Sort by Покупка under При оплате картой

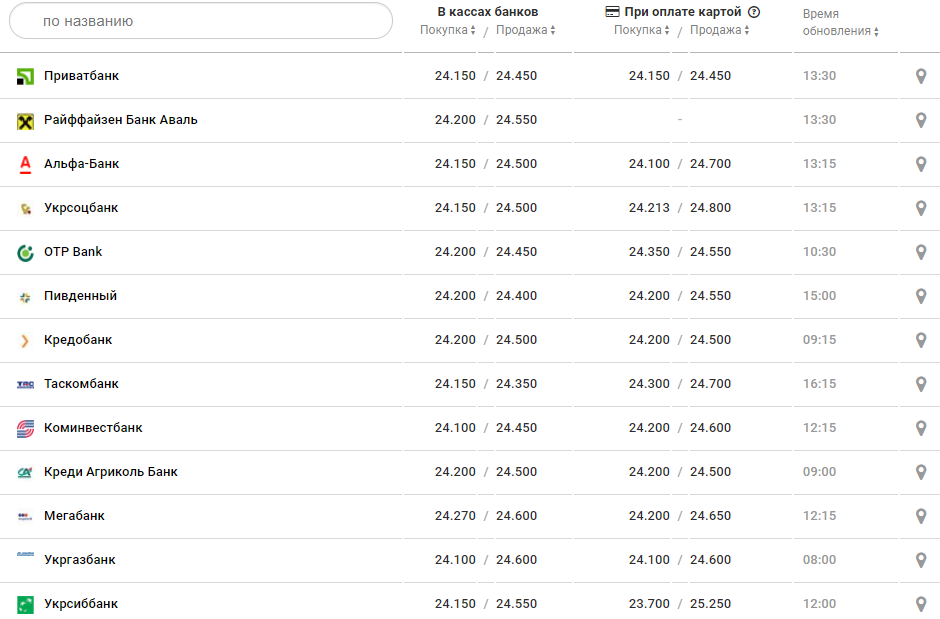click(642, 30)
